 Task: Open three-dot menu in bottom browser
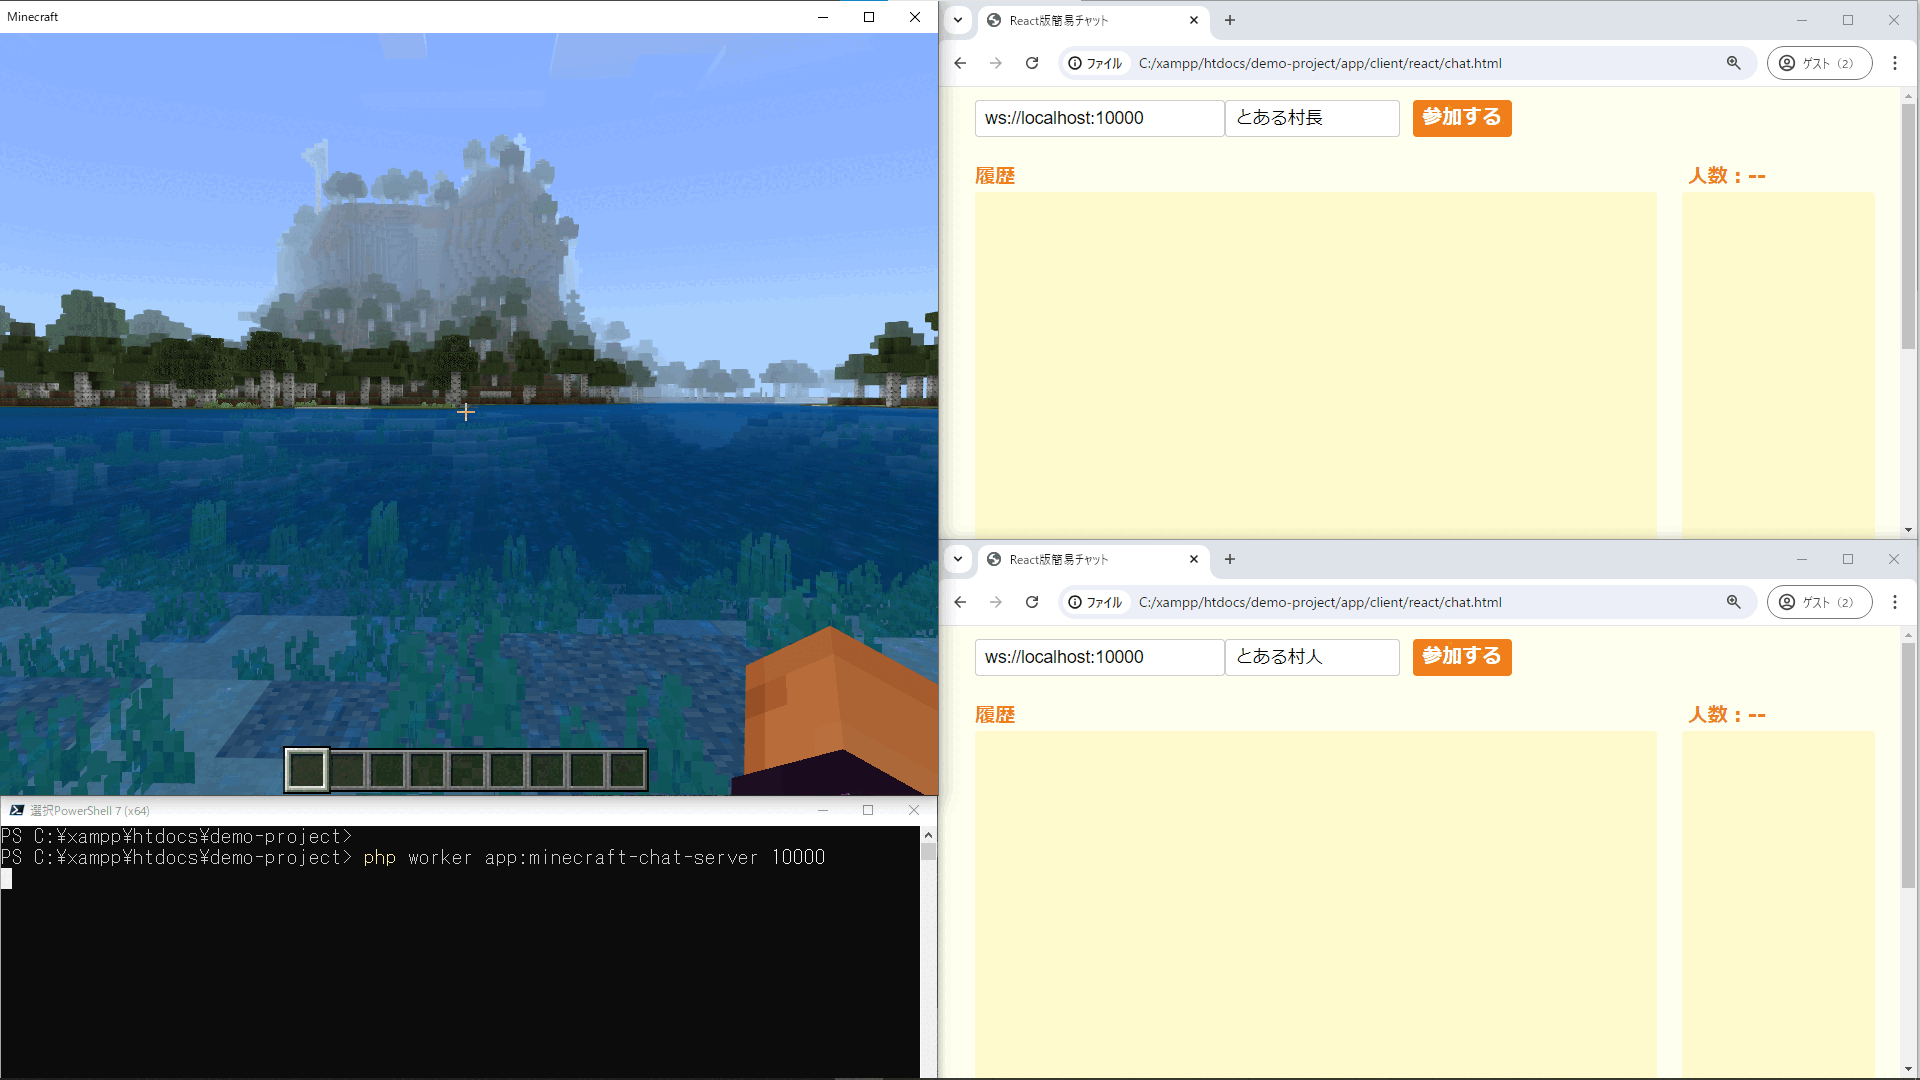click(1894, 602)
